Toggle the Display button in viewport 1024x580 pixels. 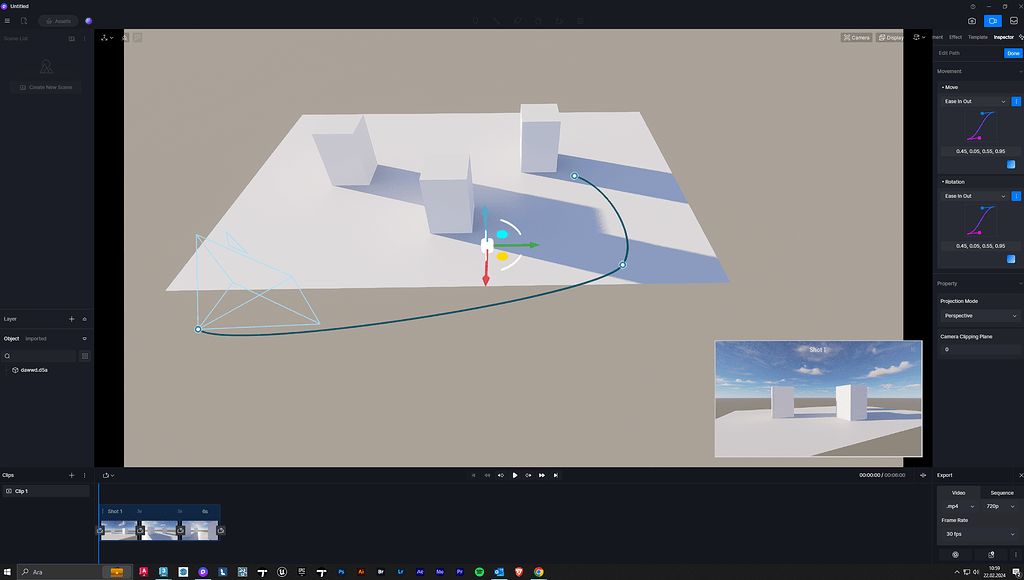coord(891,37)
